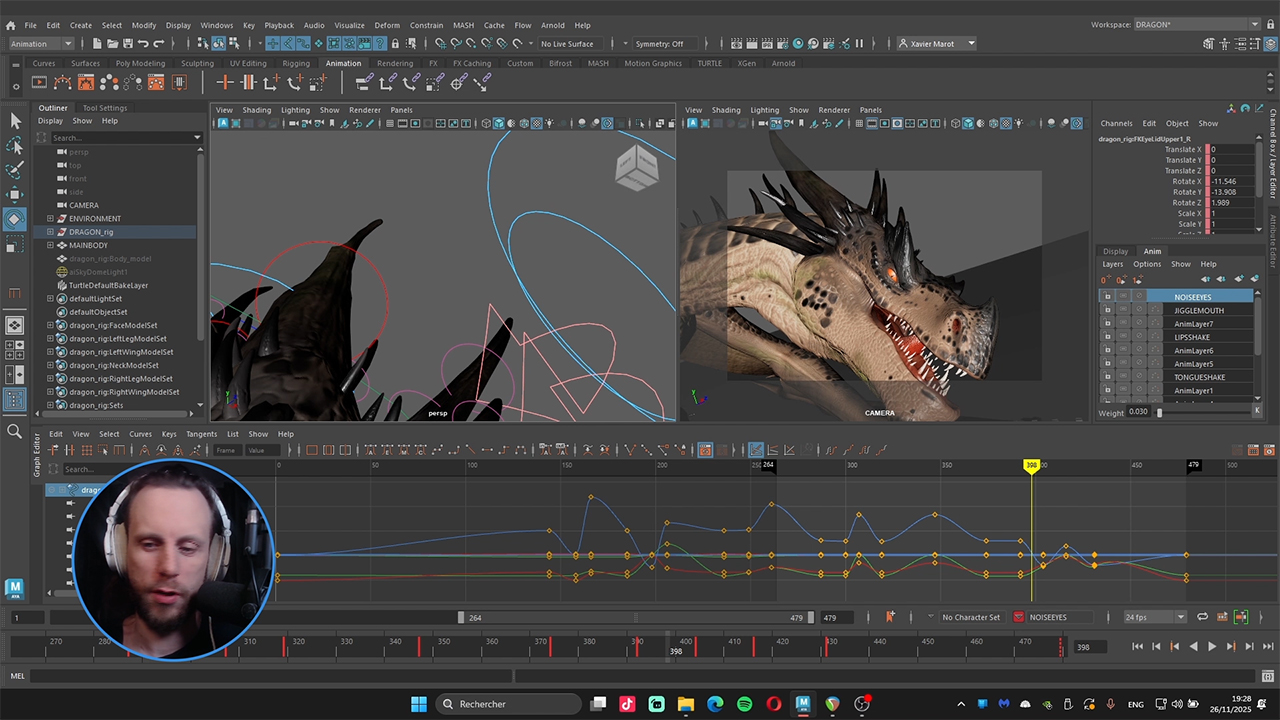Click Set Key icon on Animation shelf
The width and height of the screenshot is (1280, 720).
click(x=225, y=82)
